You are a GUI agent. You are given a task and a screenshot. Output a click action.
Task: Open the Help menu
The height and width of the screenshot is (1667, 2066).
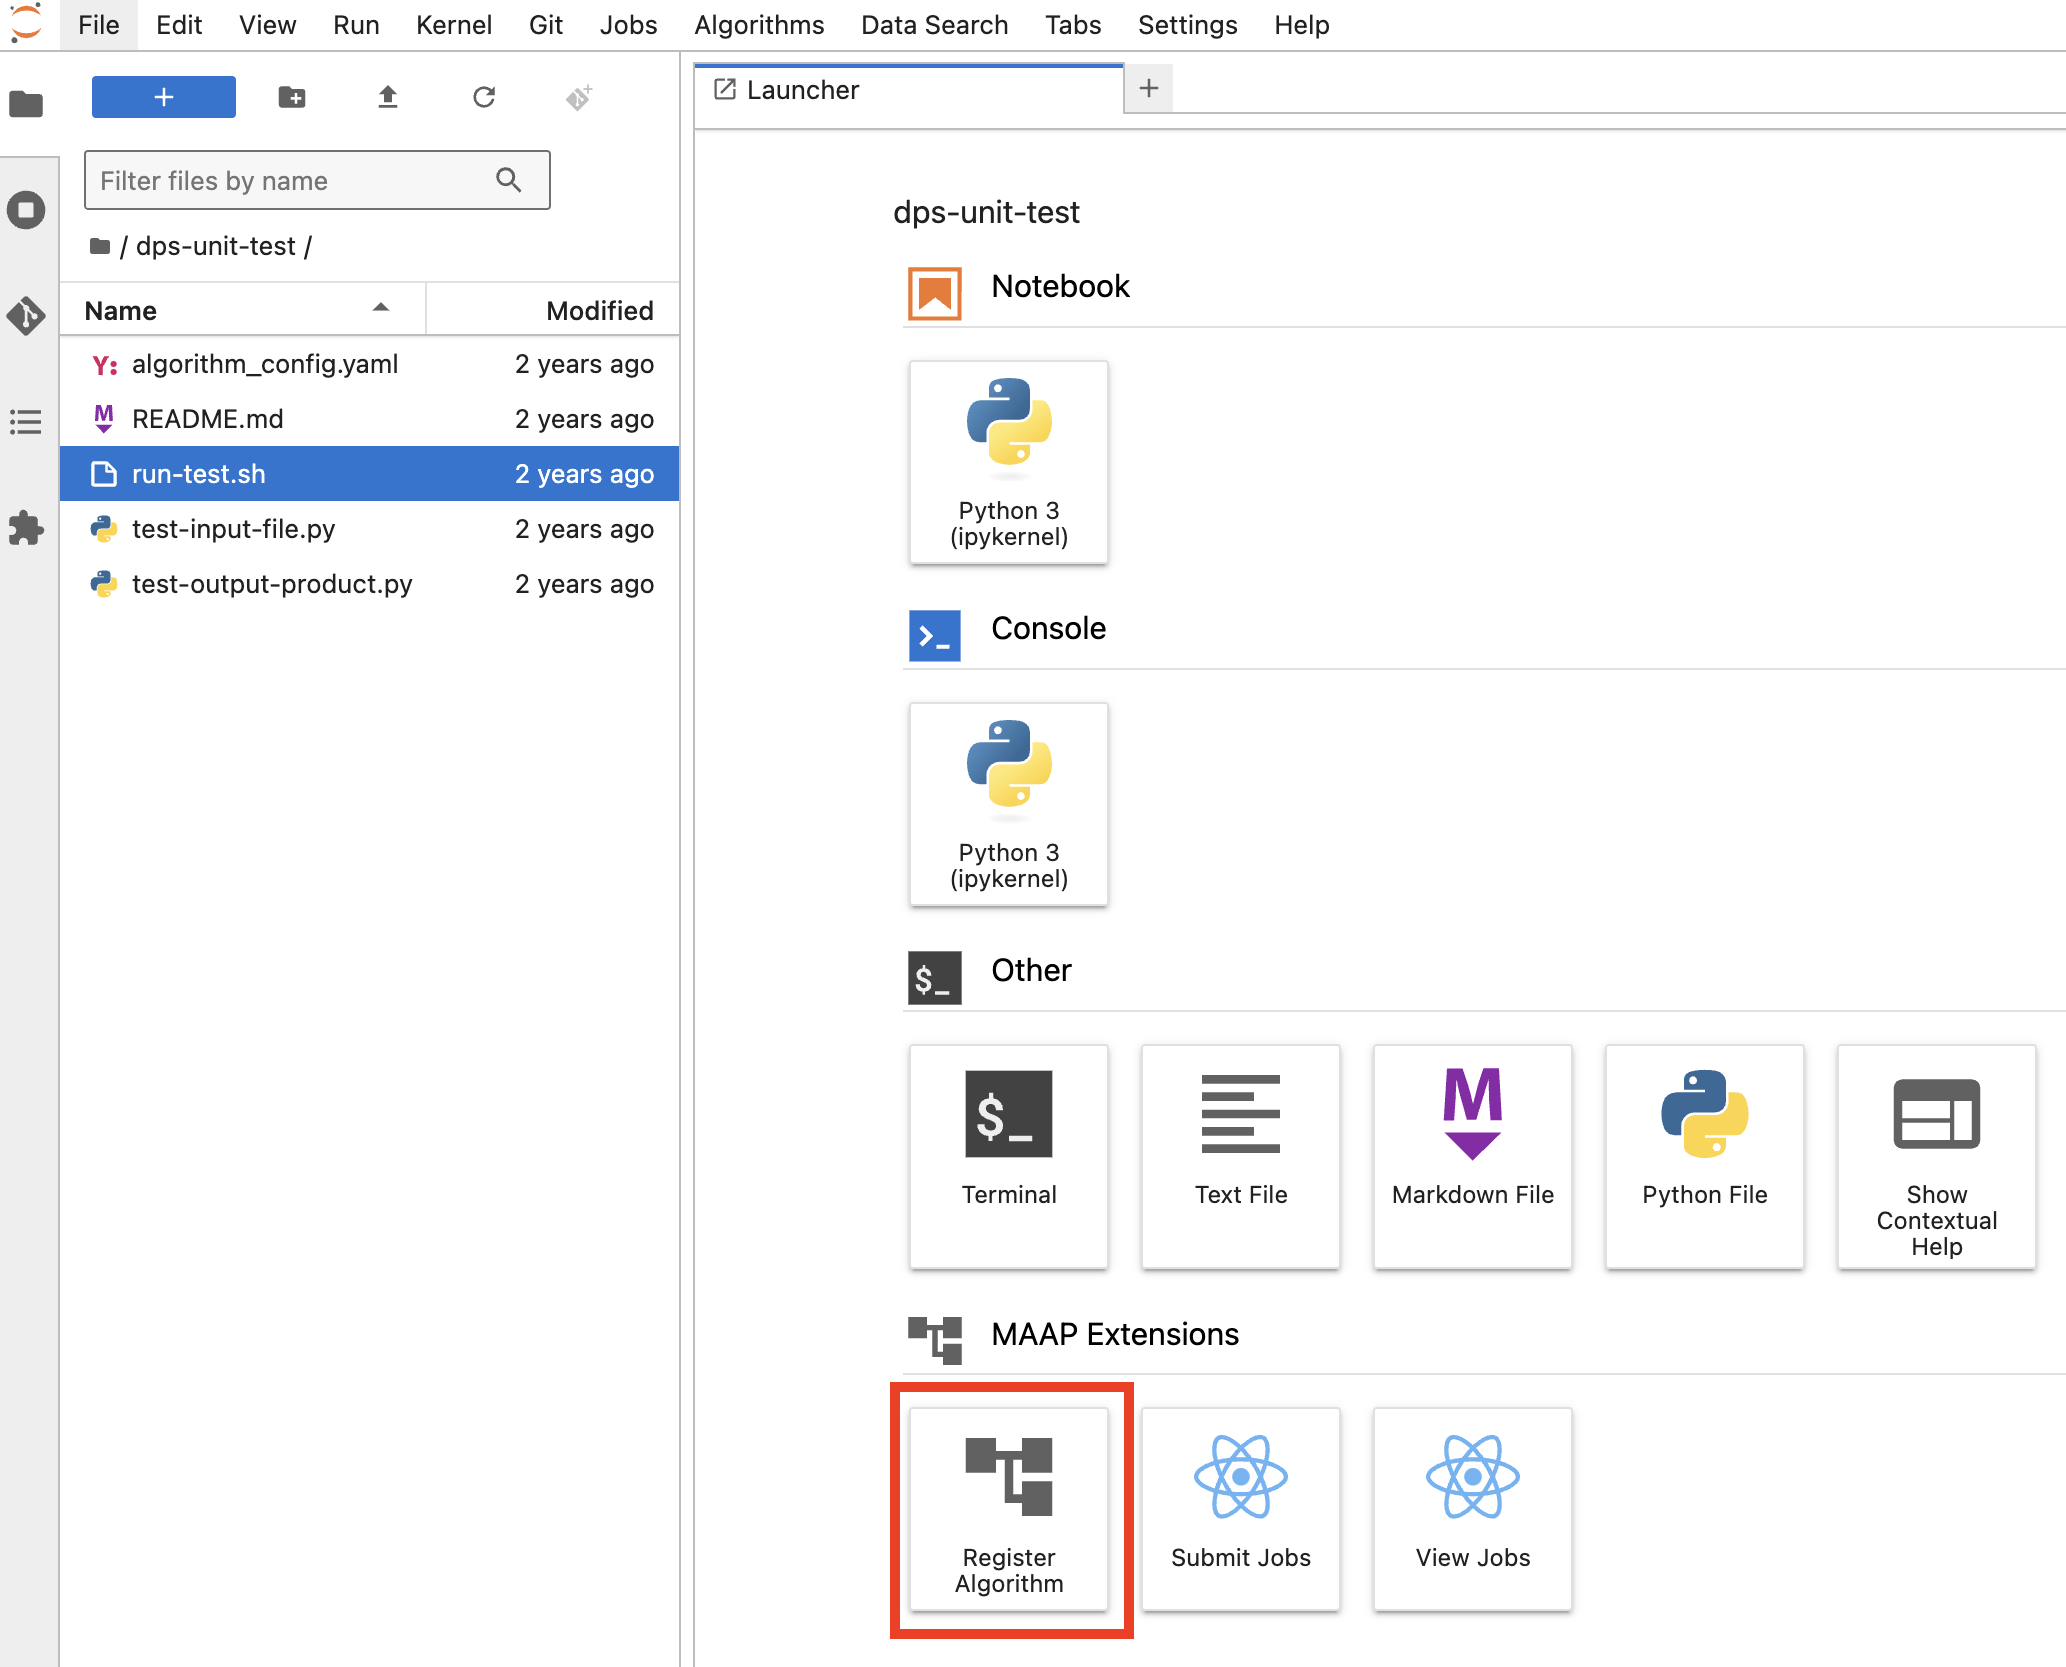(1301, 25)
